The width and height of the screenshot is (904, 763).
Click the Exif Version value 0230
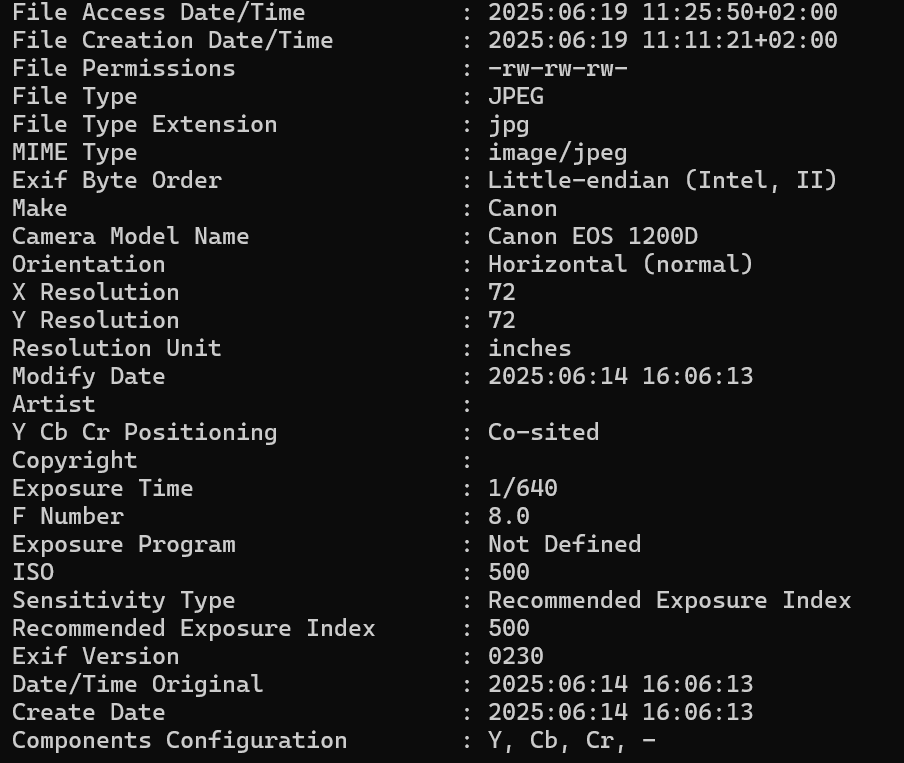(515, 656)
